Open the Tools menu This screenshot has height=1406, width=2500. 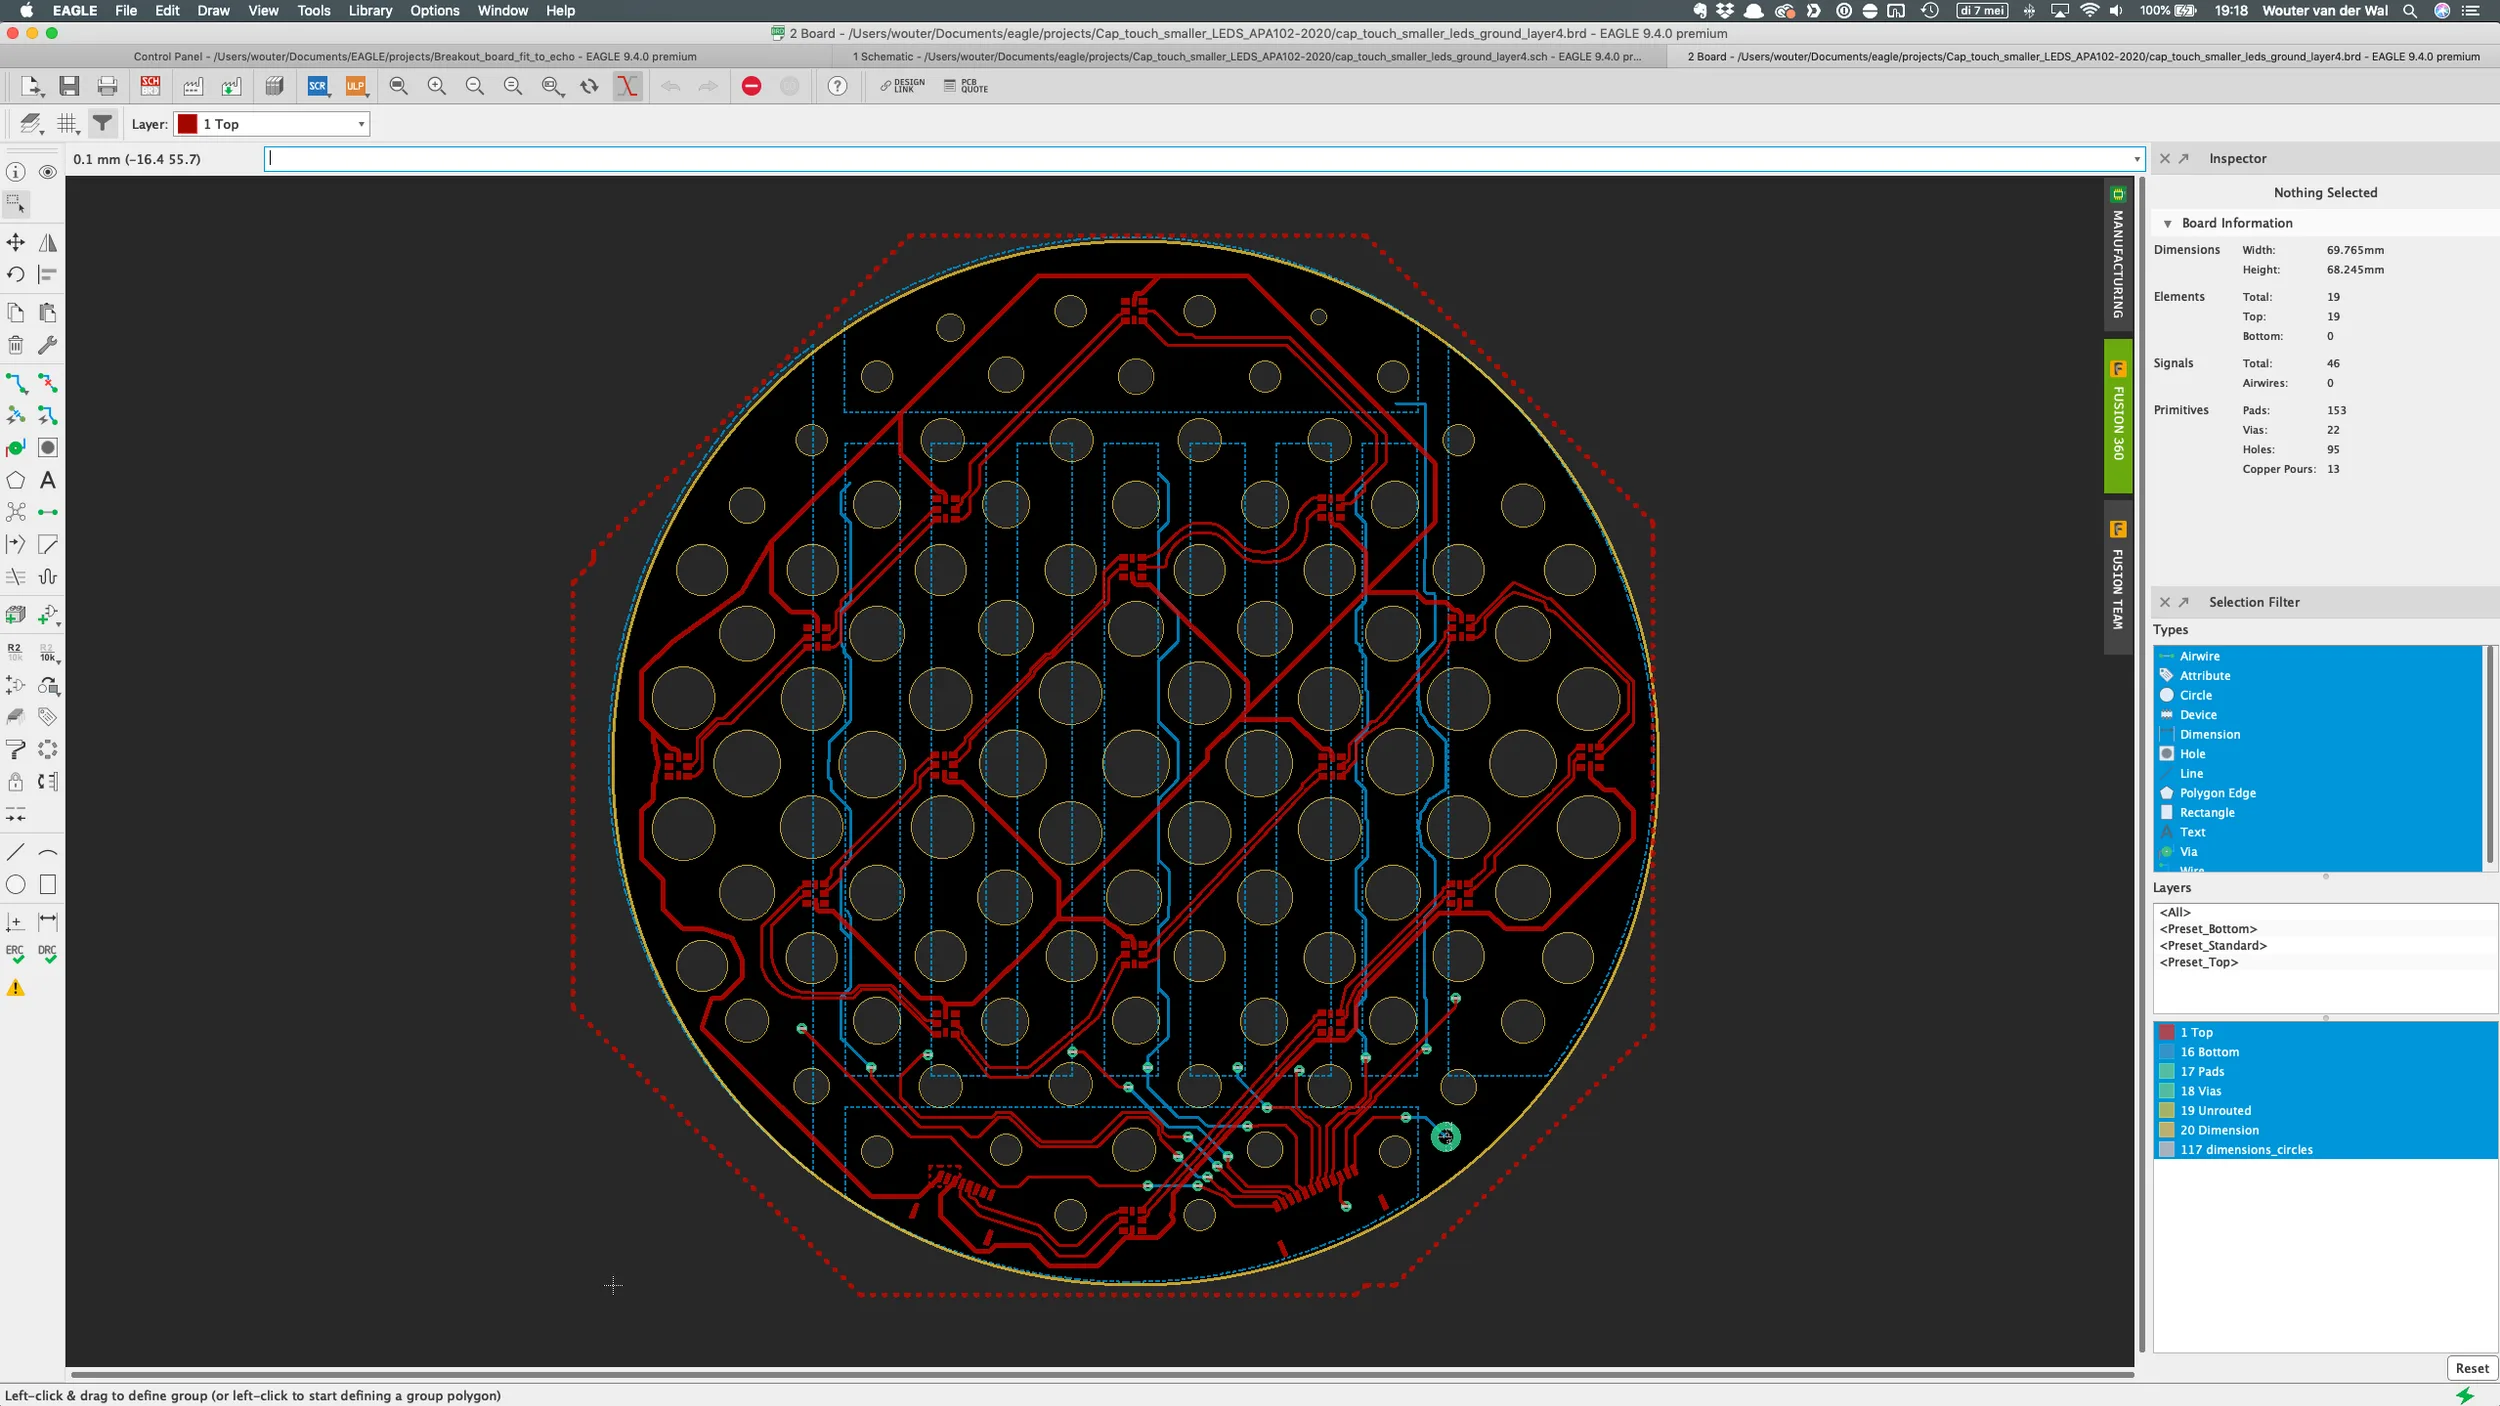313,11
